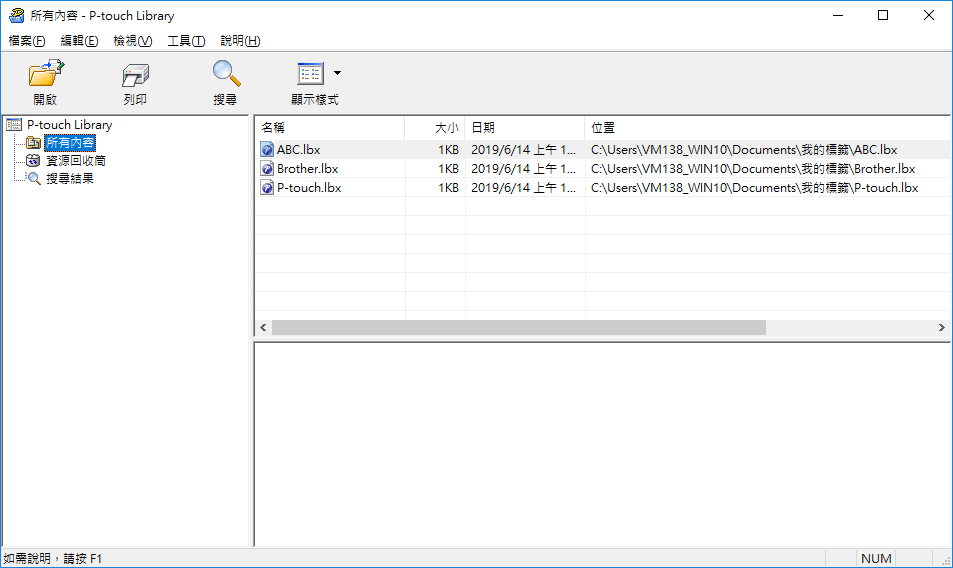Click the NUM indicator in the status bar
This screenshot has width=953, height=568.
coord(876,558)
